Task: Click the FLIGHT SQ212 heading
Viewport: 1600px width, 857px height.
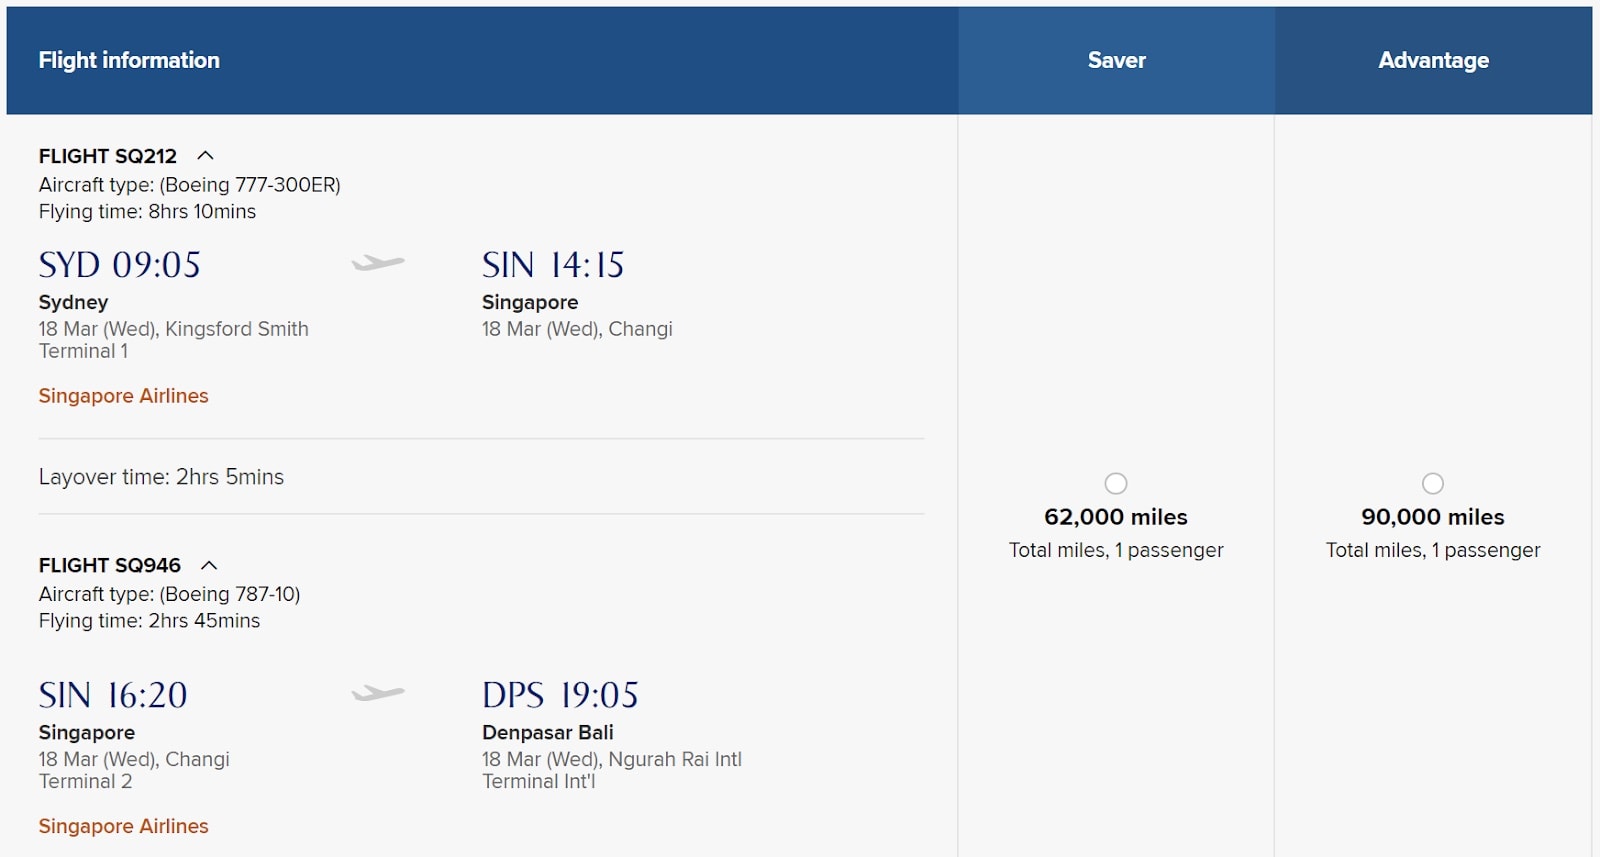Action: 108,156
